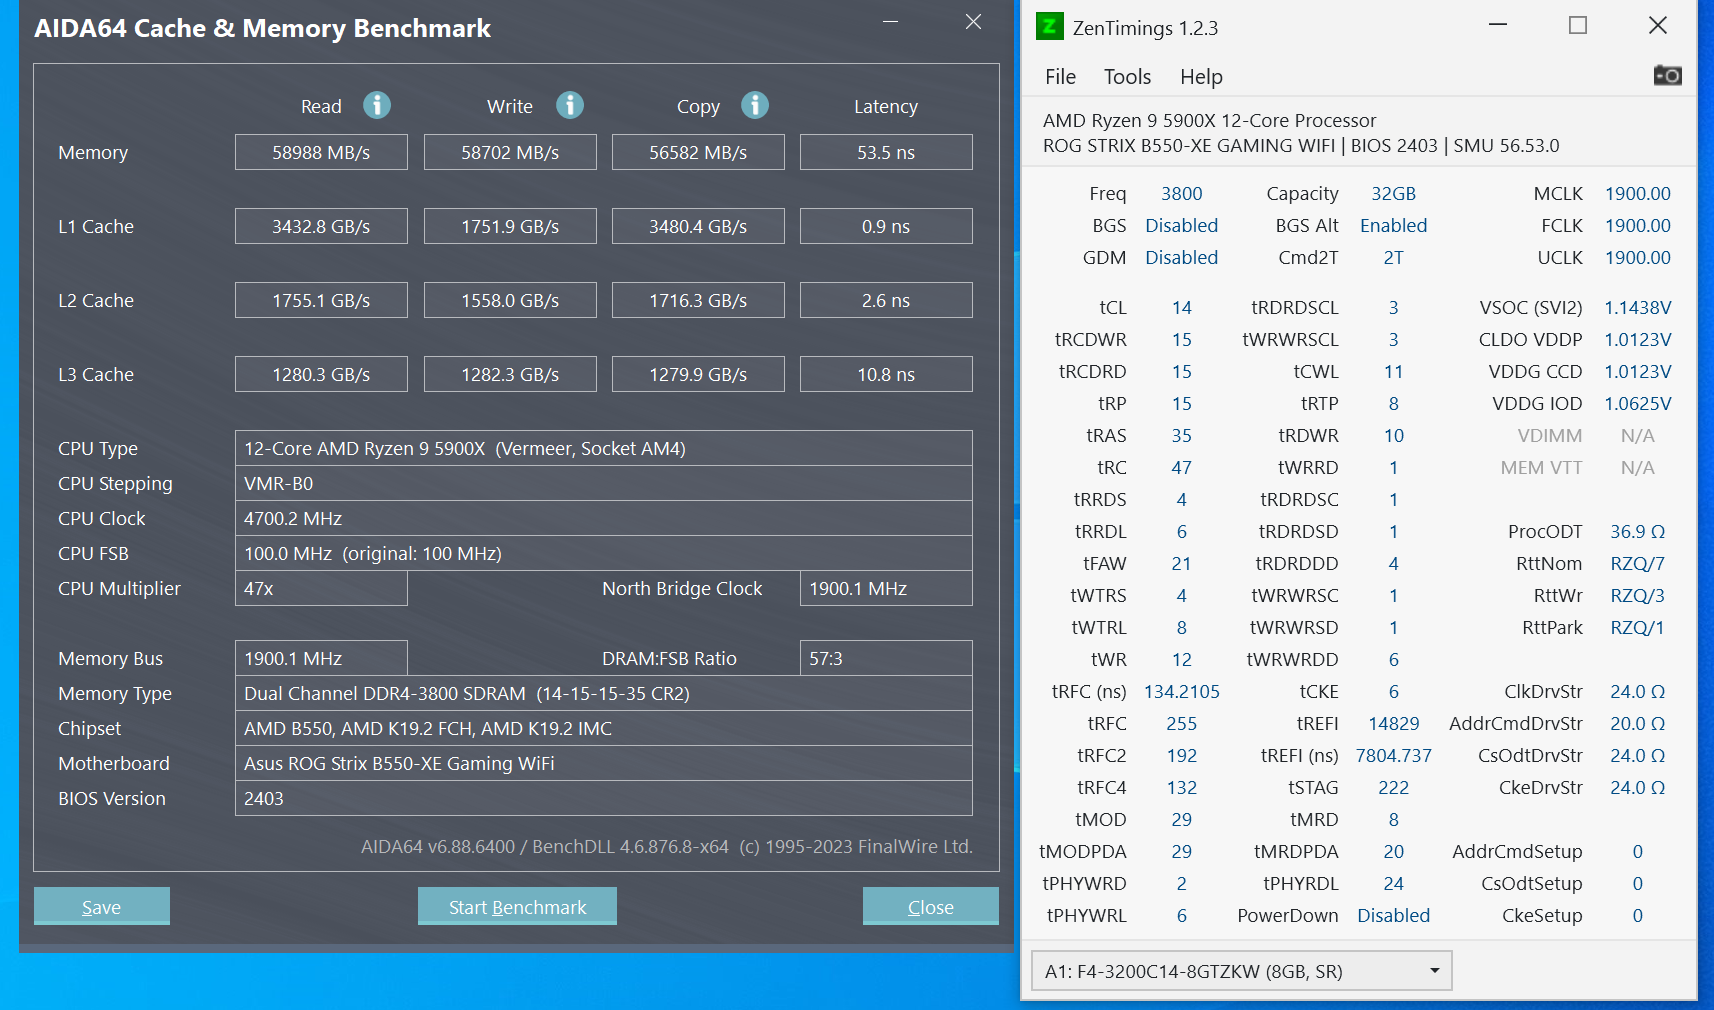The height and width of the screenshot is (1010, 1714).
Task: Click the PowerDown value Disabled
Action: [x=1393, y=915]
